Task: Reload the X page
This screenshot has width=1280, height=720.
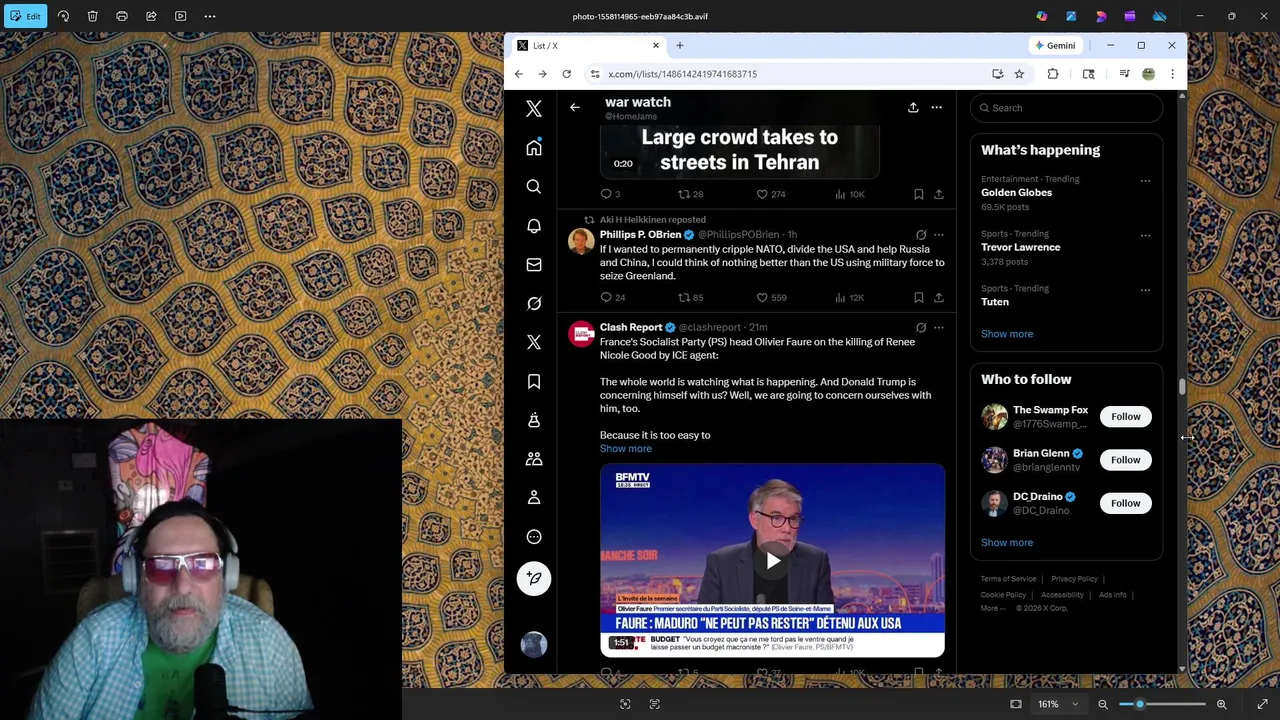Action: pos(566,74)
